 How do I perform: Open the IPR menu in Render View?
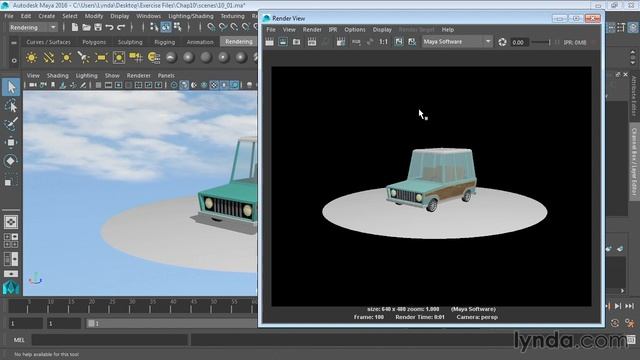tap(333, 29)
